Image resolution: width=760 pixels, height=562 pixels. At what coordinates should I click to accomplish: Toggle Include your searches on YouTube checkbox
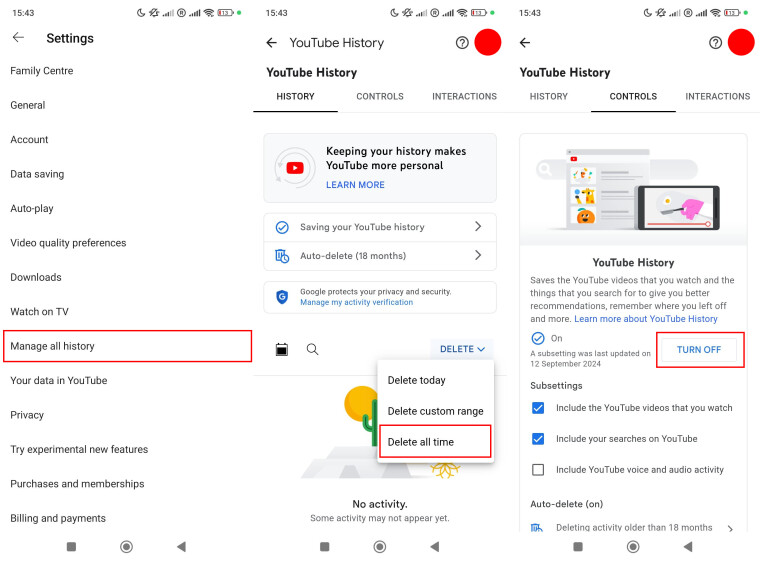[x=538, y=439]
